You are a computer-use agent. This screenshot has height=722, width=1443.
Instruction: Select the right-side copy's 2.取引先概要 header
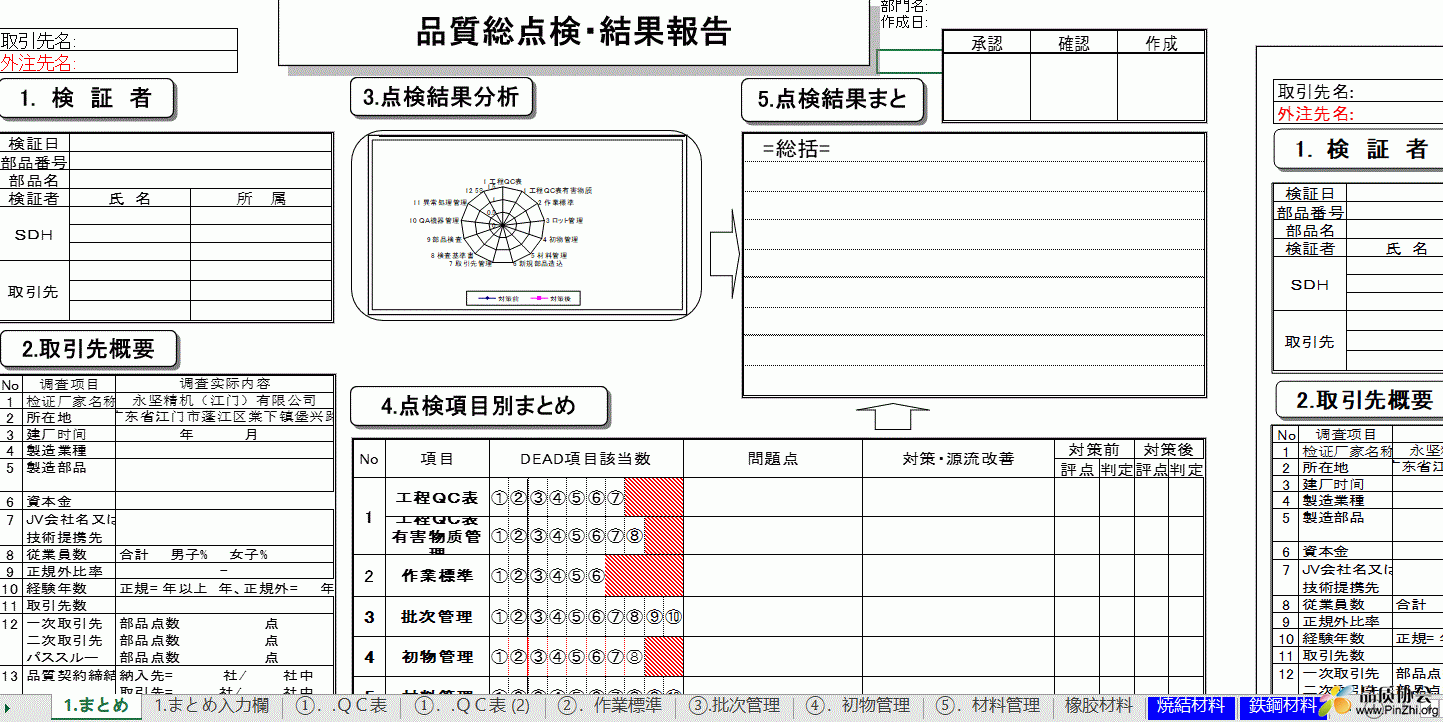[1360, 400]
